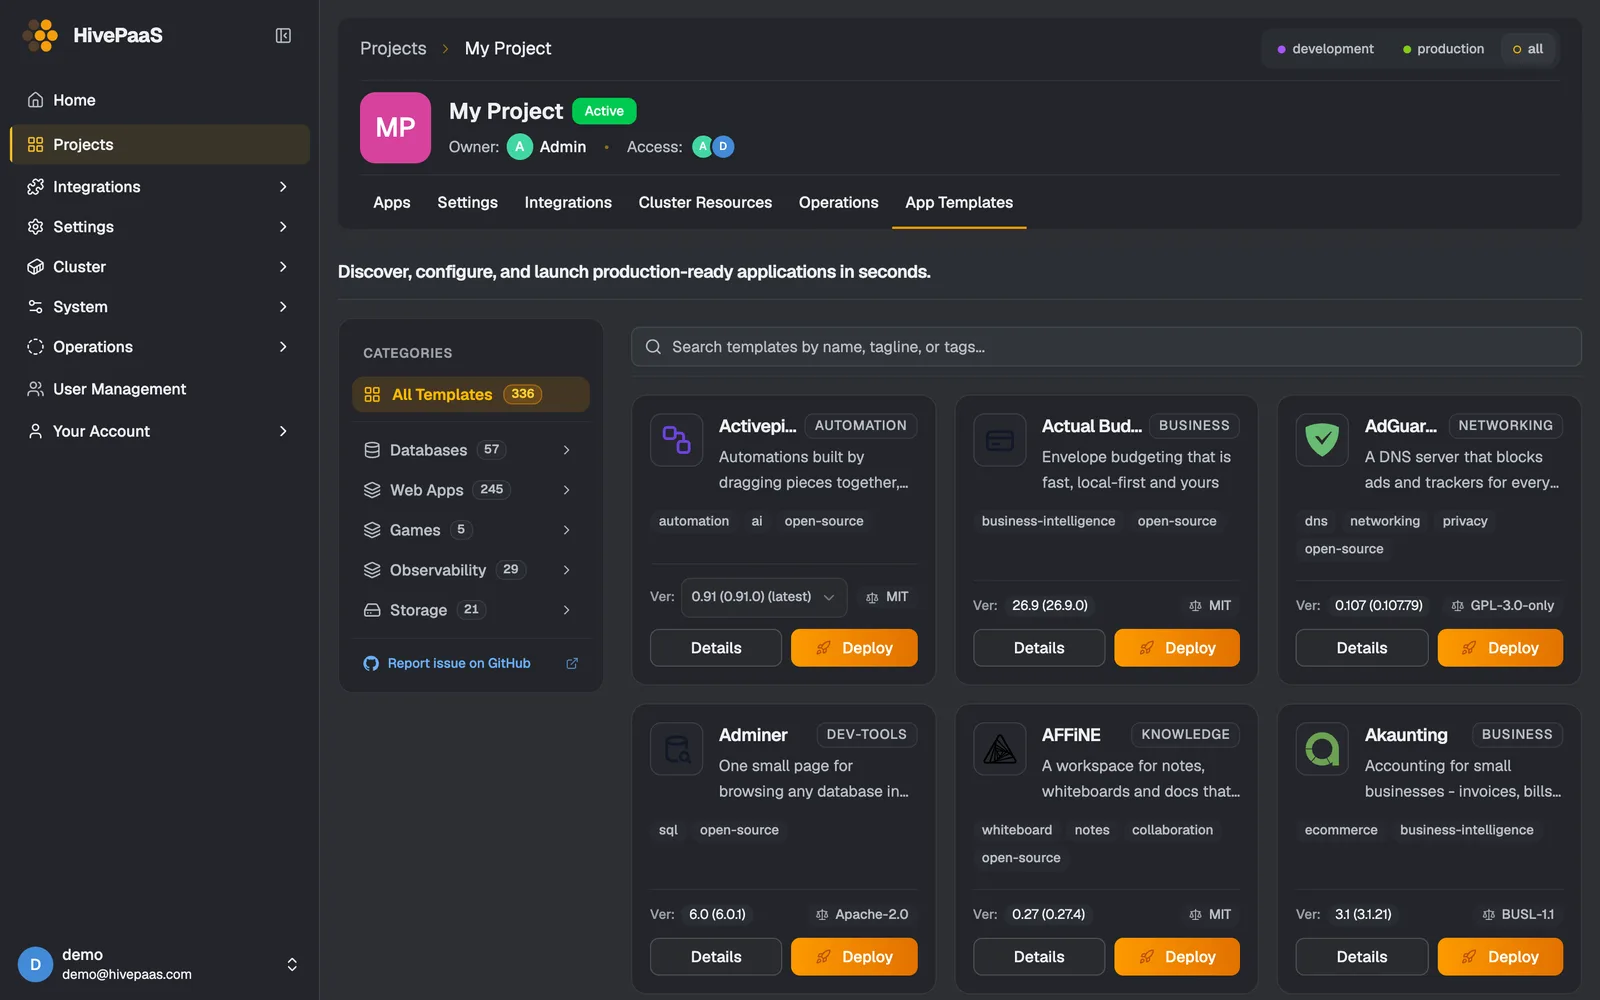Expand the Cluster sidebar section chevron
The width and height of the screenshot is (1600, 1000).
(x=283, y=267)
